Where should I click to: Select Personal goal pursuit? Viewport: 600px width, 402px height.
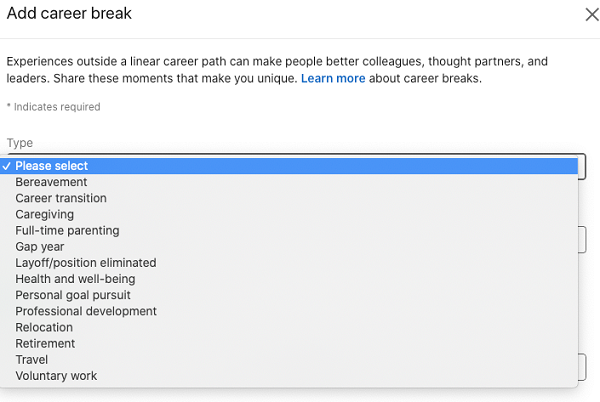click(x=289, y=295)
